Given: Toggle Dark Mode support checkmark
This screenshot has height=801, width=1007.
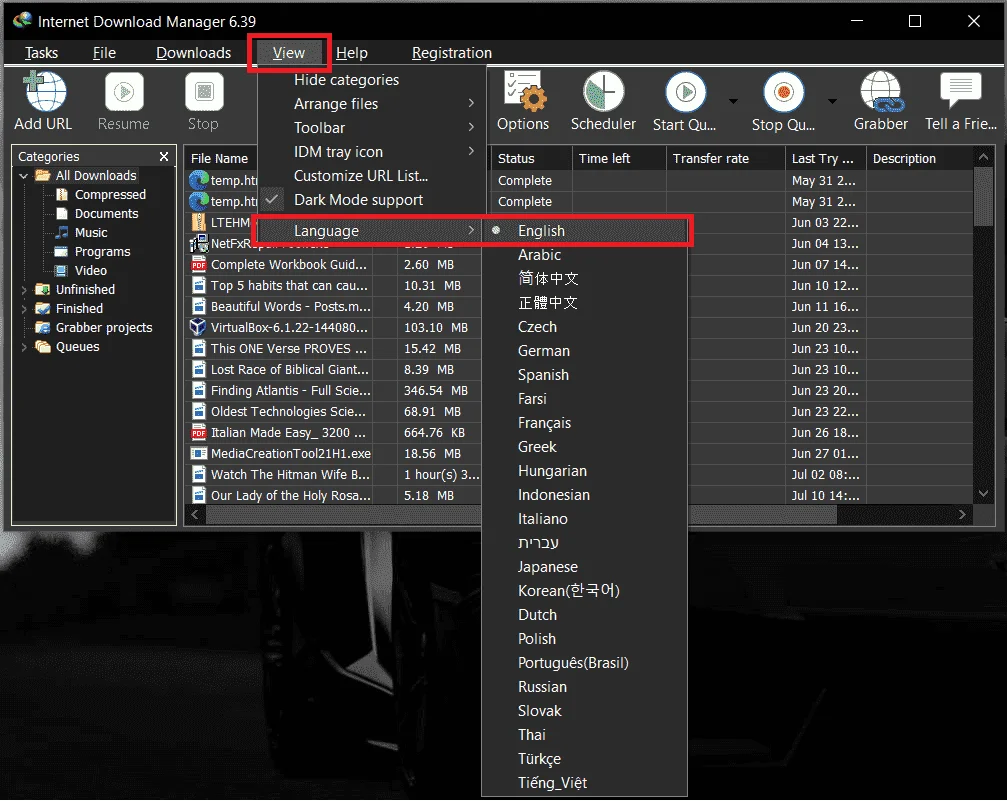Looking at the screenshot, I should [272, 200].
